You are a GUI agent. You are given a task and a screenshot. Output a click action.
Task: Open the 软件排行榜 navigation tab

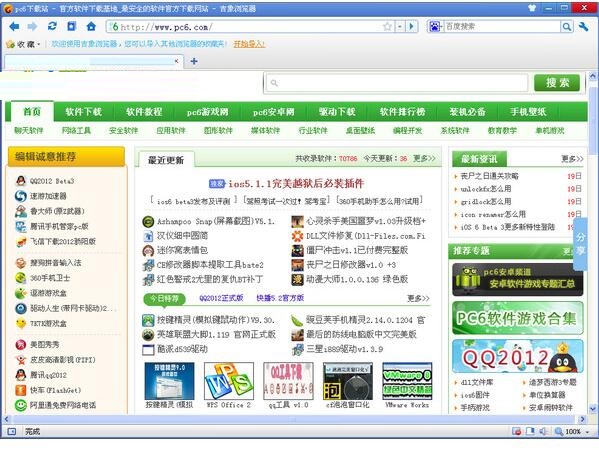tap(402, 112)
